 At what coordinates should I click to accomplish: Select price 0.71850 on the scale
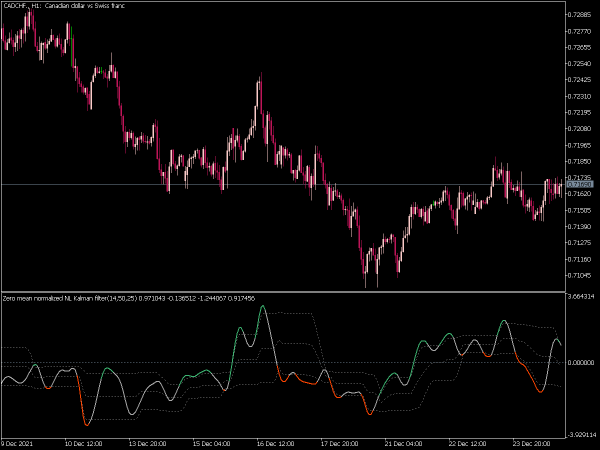click(580, 161)
